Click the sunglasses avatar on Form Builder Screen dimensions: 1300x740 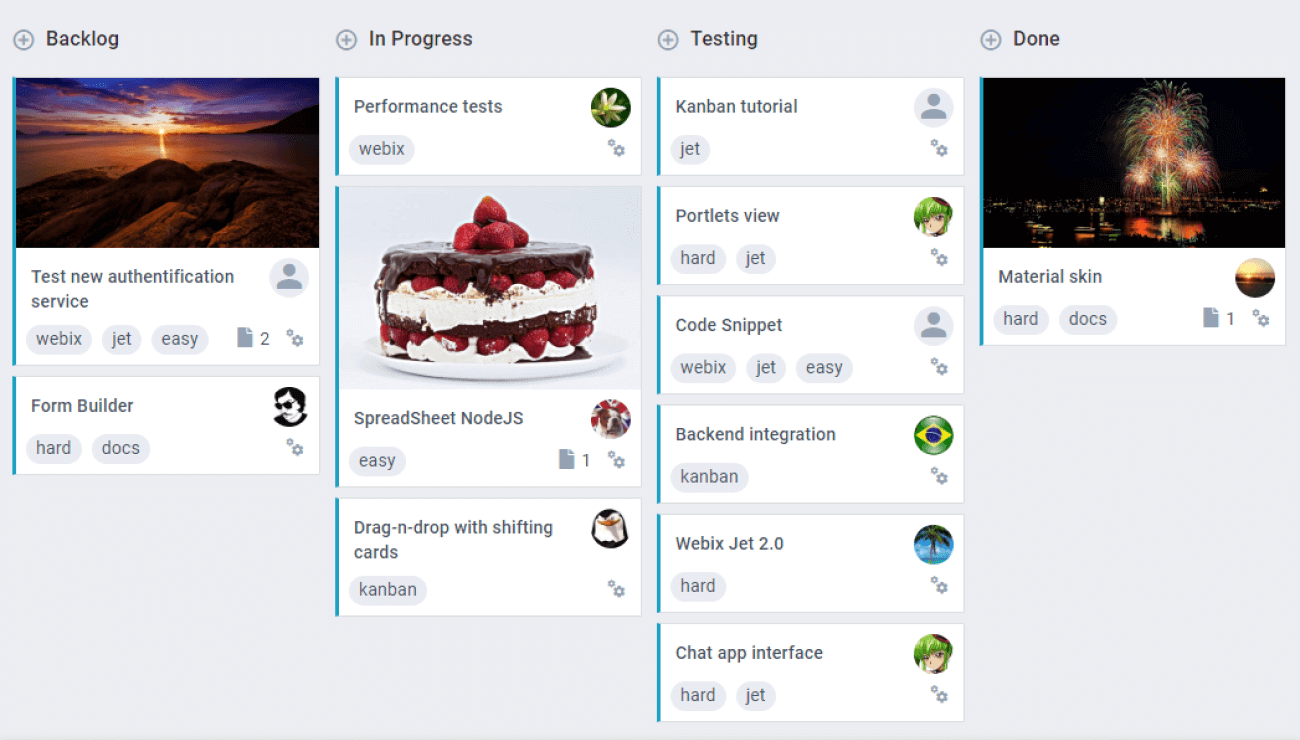(289, 407)
